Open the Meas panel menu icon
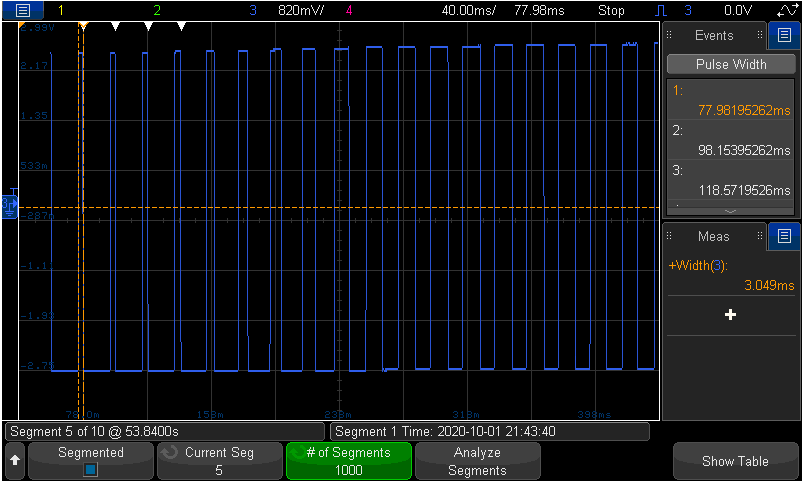Viewport: 805px width, 483px height. tap(784, 236)
